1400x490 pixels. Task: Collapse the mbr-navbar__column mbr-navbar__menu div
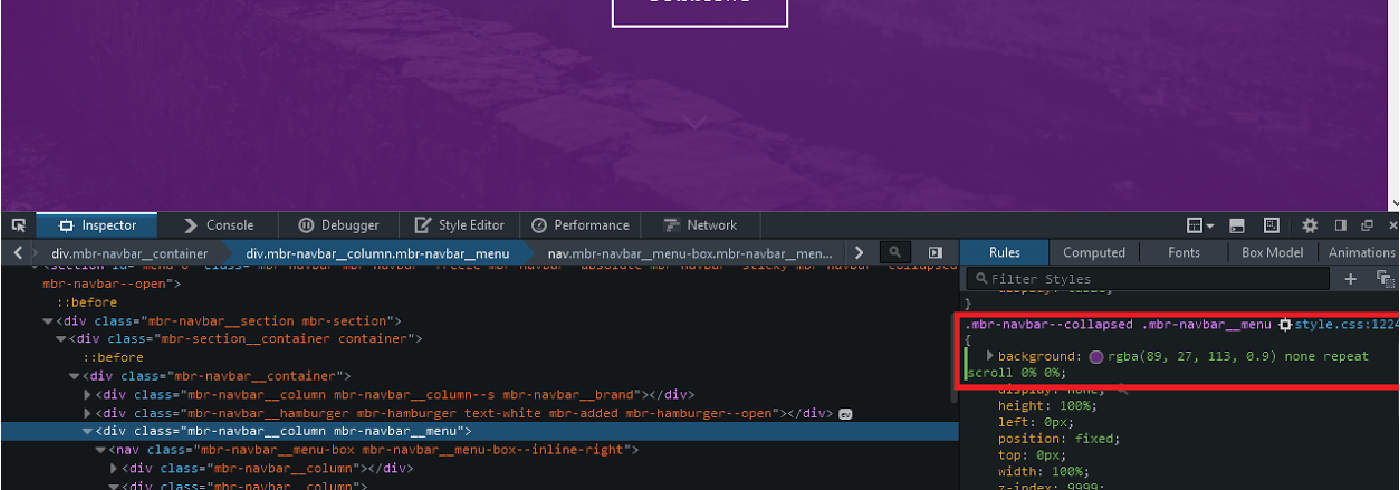(x=87, y=431)
